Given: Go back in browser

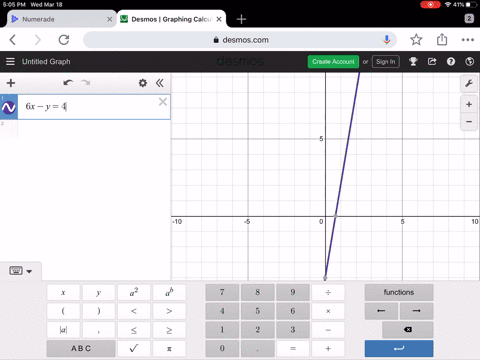Looking at the screenshot, I should pyautogui.click(x=13, y=40).
